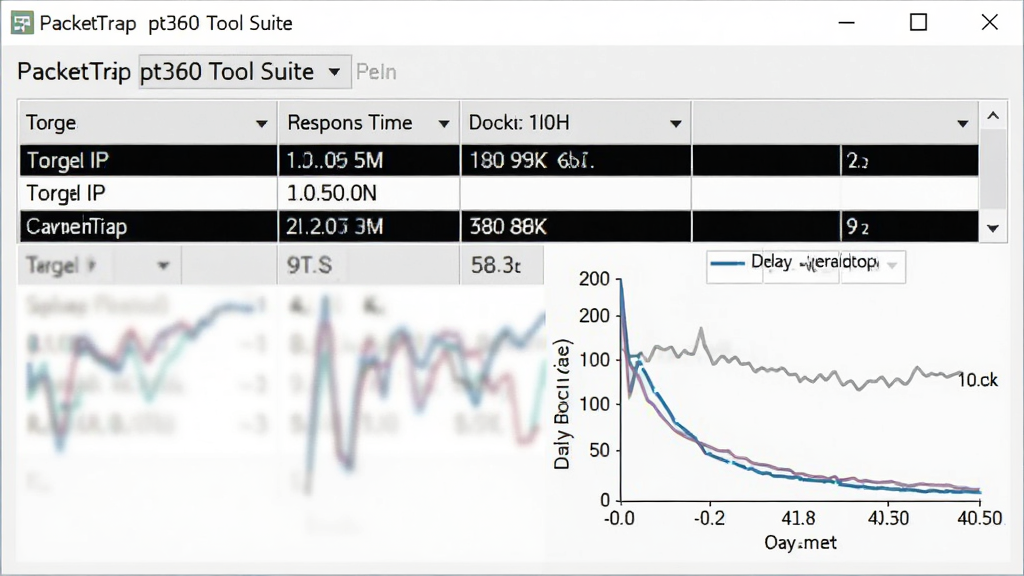Select the 1.0.50.0N table cell
This screenshot has width=1024, height=576.
pyautogui.click(x=369, y=193)
